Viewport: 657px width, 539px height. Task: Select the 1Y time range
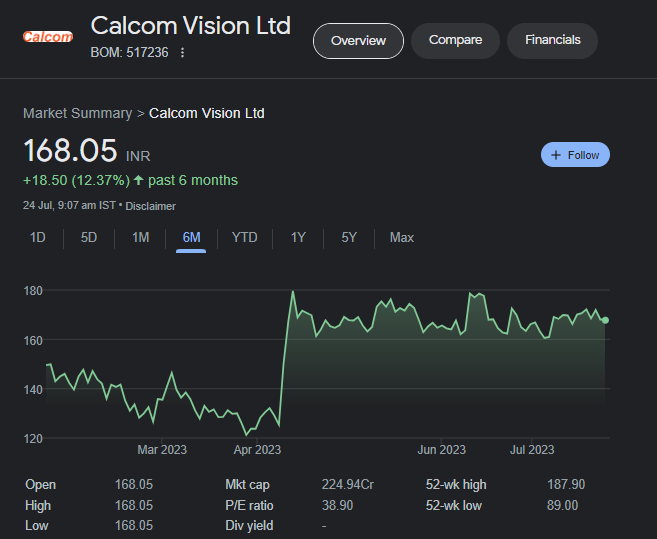(x=298, y=238)
